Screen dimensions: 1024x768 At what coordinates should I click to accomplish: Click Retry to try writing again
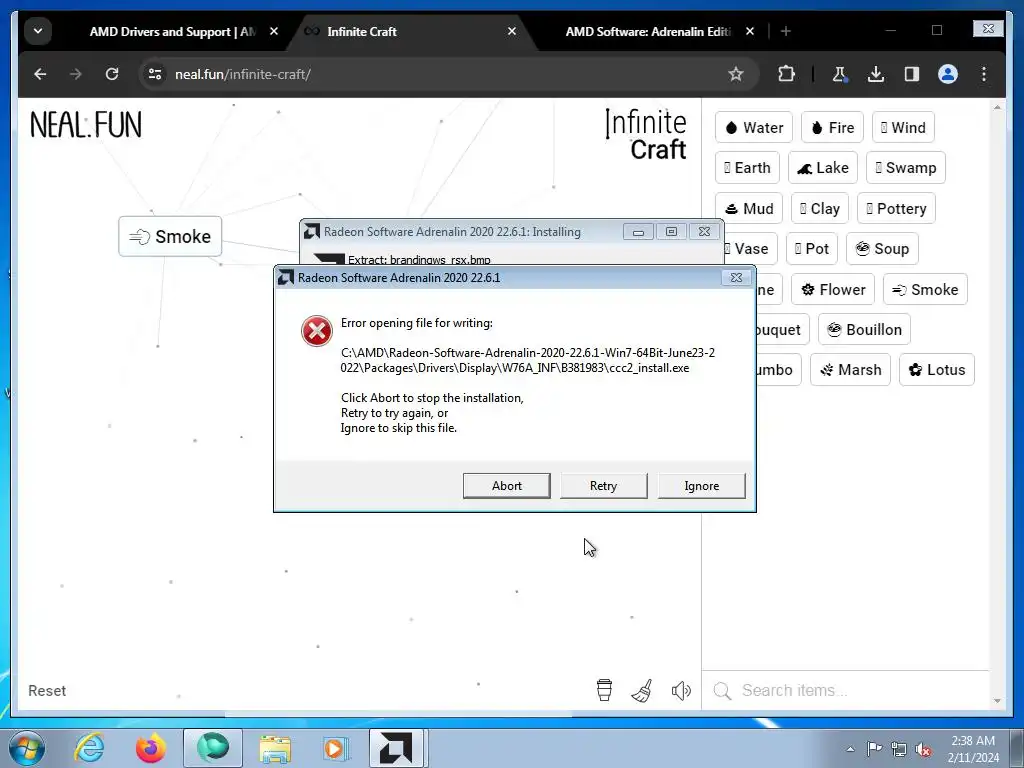pos(603,486)
